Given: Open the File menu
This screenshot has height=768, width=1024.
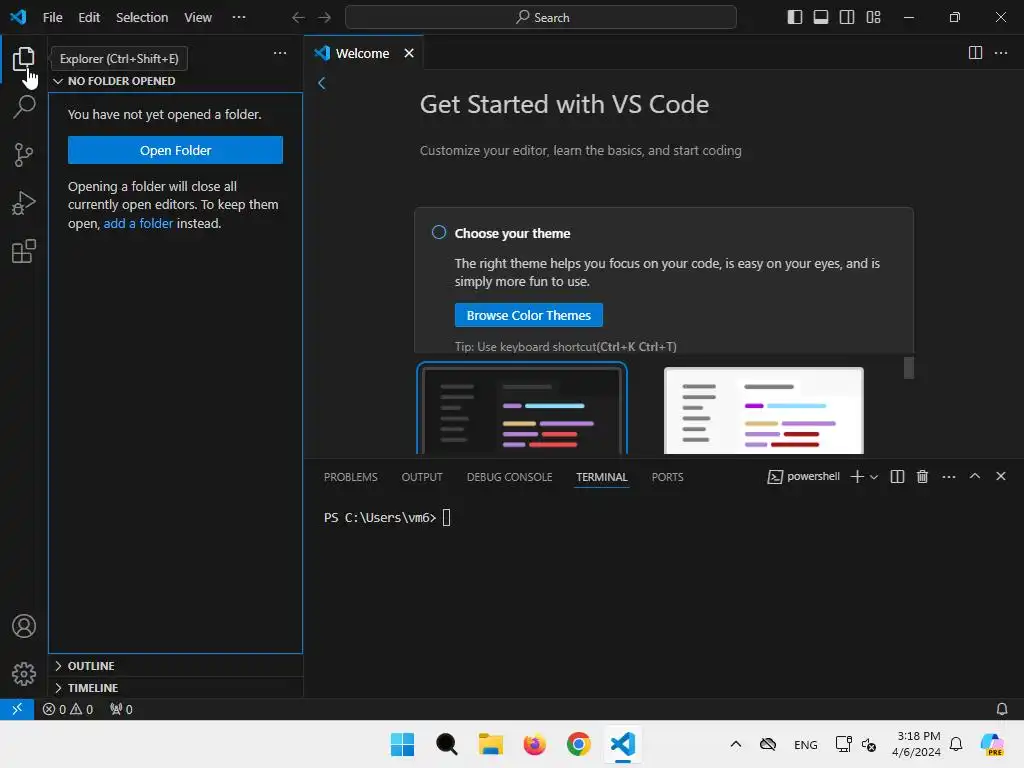Looking at the screenshot, I should [52, 18].
